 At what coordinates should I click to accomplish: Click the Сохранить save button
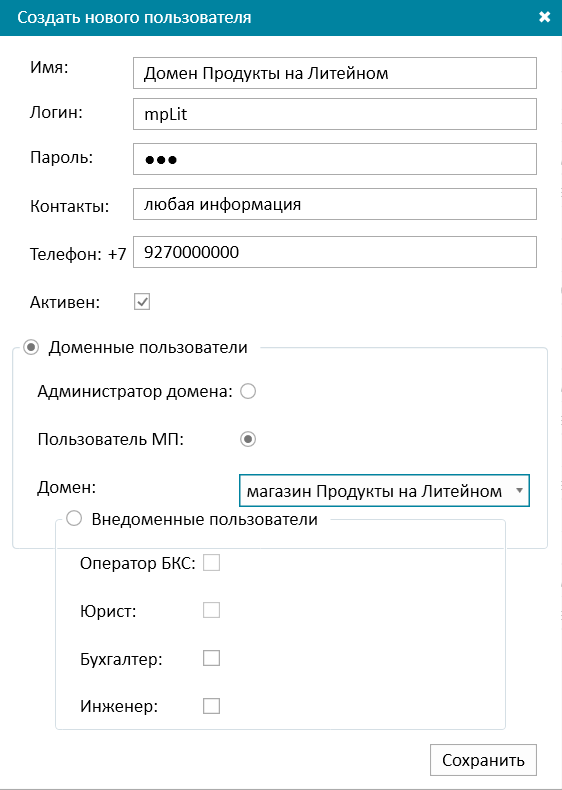(x=483, y=760)
